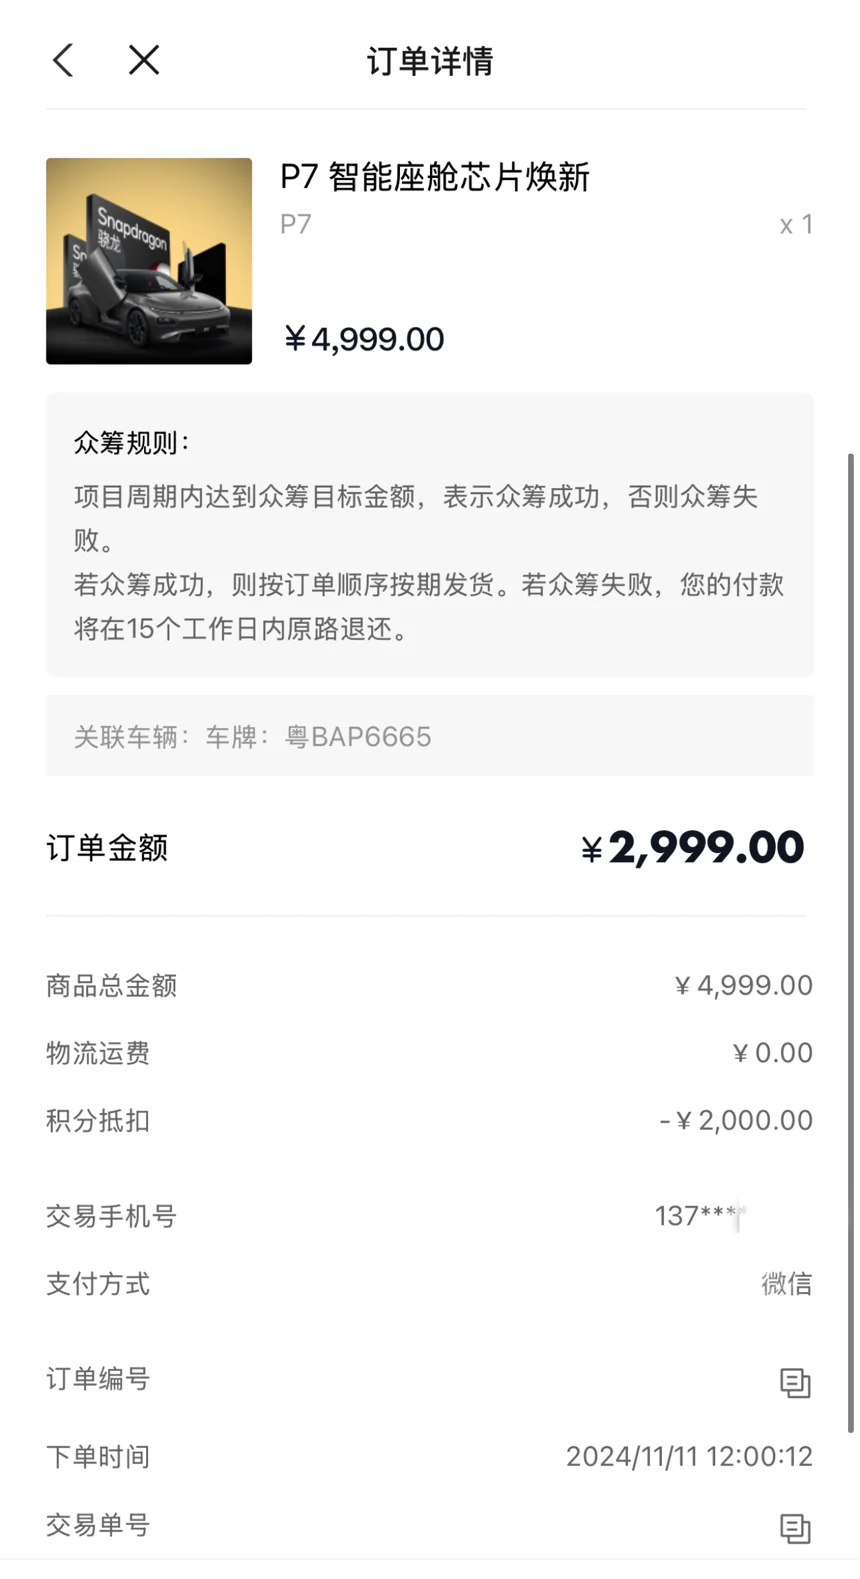The image size is (860, 1579).
Task: Copy the order number using the copy icon
Action: tap(795, 1383)
